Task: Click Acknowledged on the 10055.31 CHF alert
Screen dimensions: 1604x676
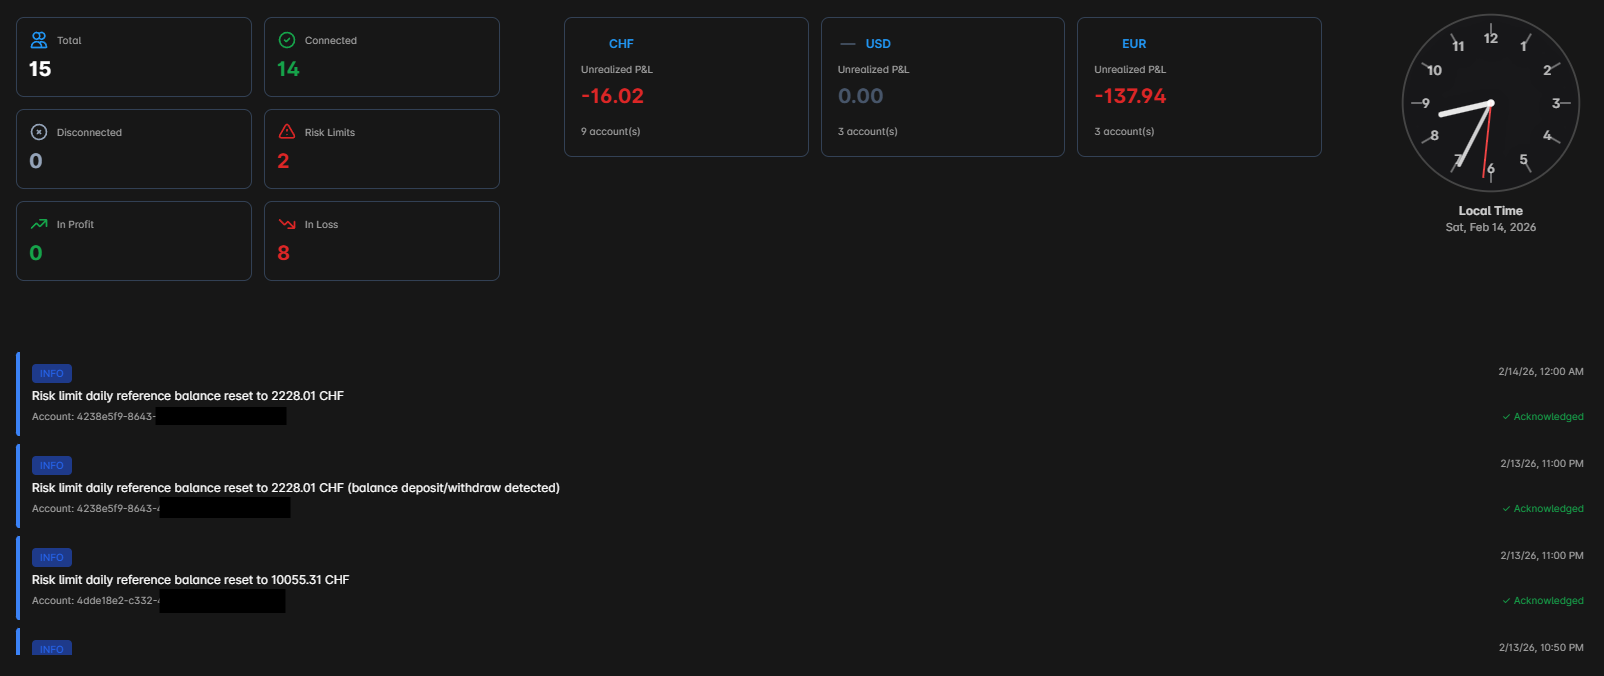Action: click(x=1543, y=600)
